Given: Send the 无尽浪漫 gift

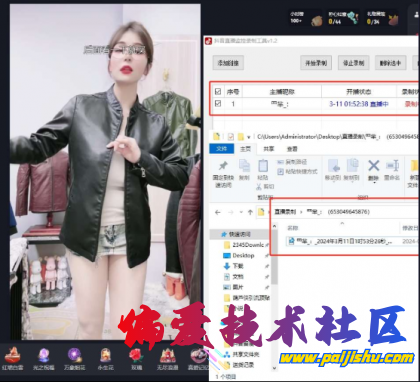Looking at the screenshot, I should click(168, 359).
